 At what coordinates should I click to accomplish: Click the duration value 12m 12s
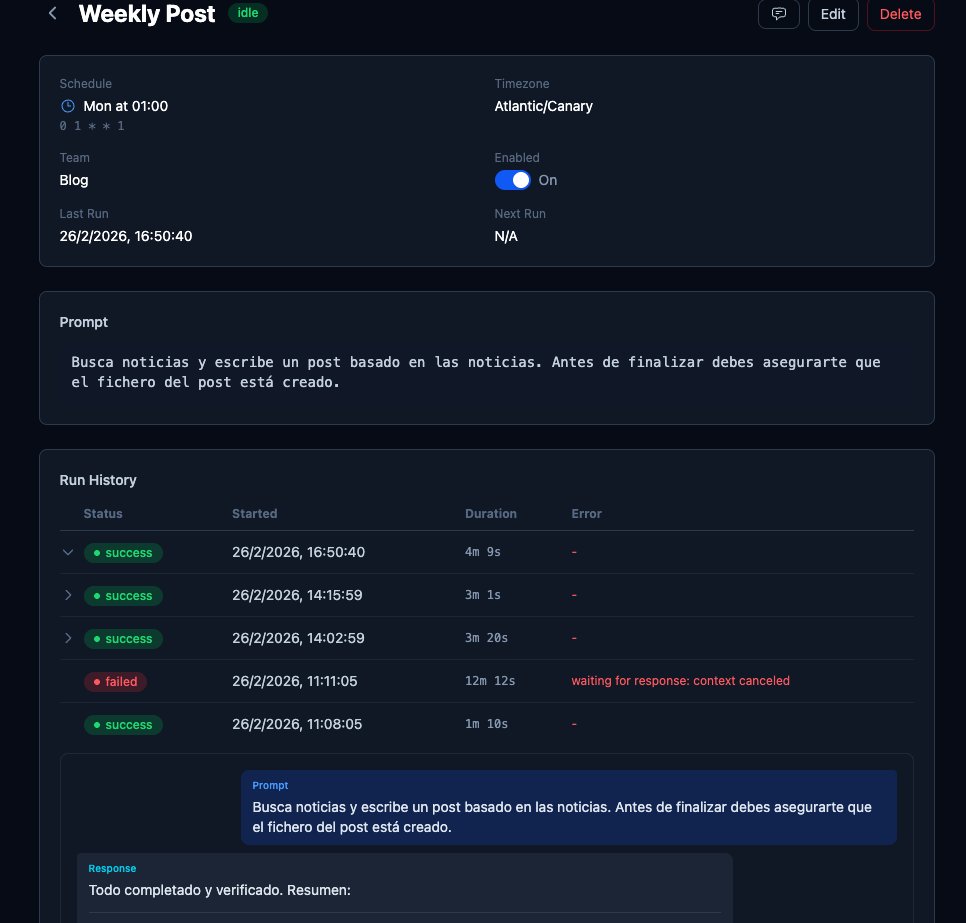pos(490,681)
